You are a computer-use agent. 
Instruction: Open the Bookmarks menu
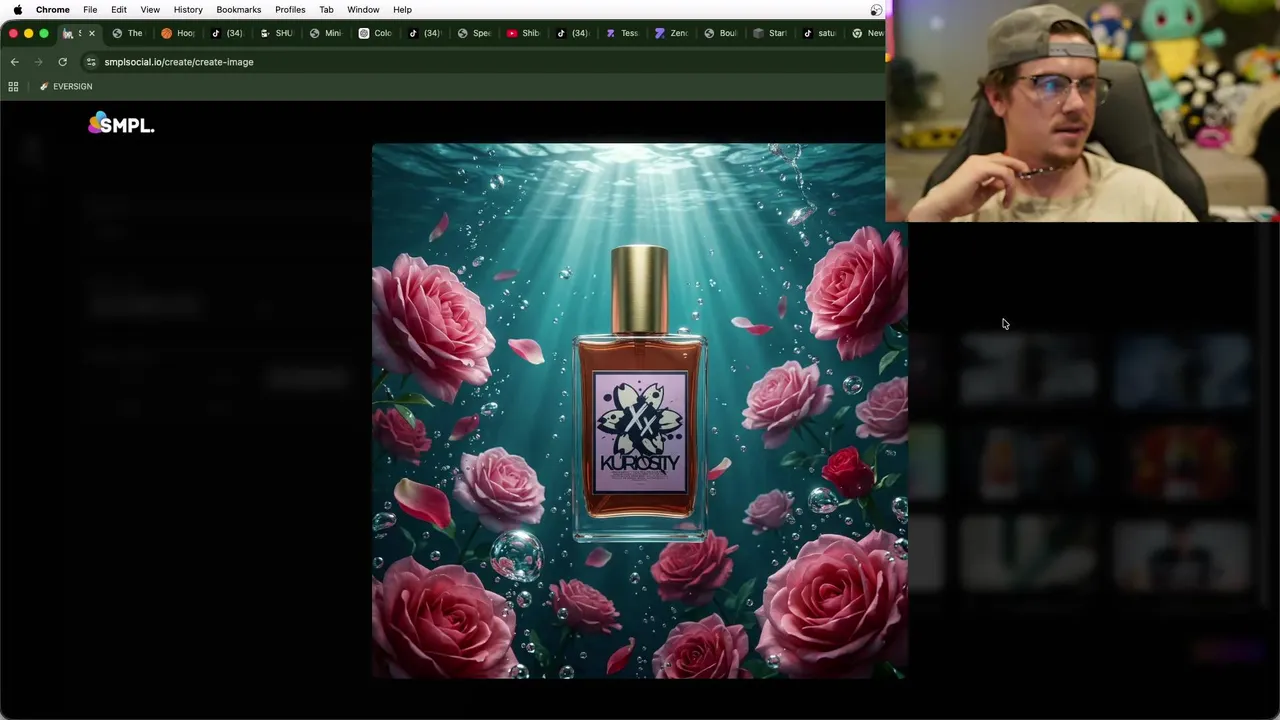tap(239, 10)
